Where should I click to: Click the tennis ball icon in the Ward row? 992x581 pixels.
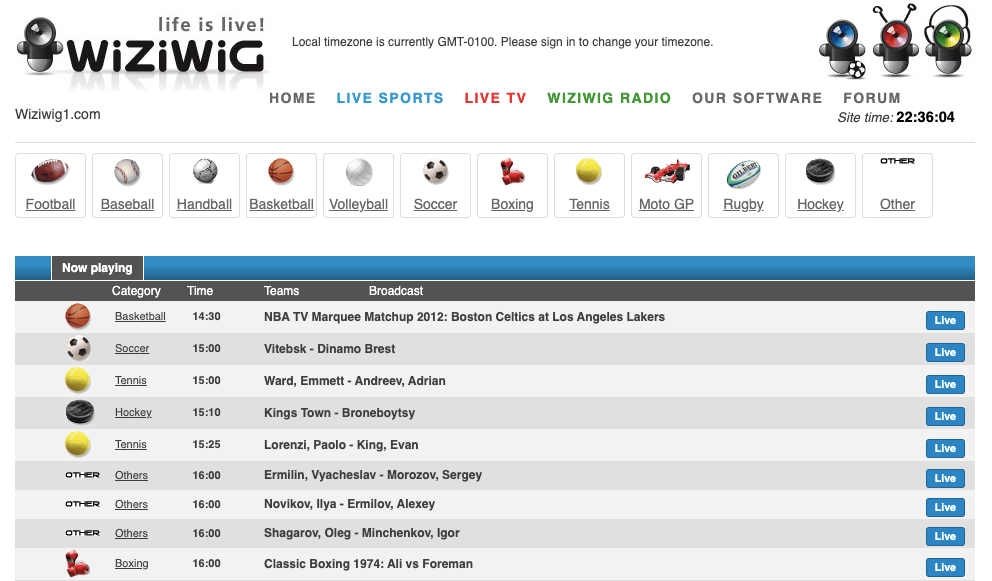pyautogui.click(x=78, y=380)
